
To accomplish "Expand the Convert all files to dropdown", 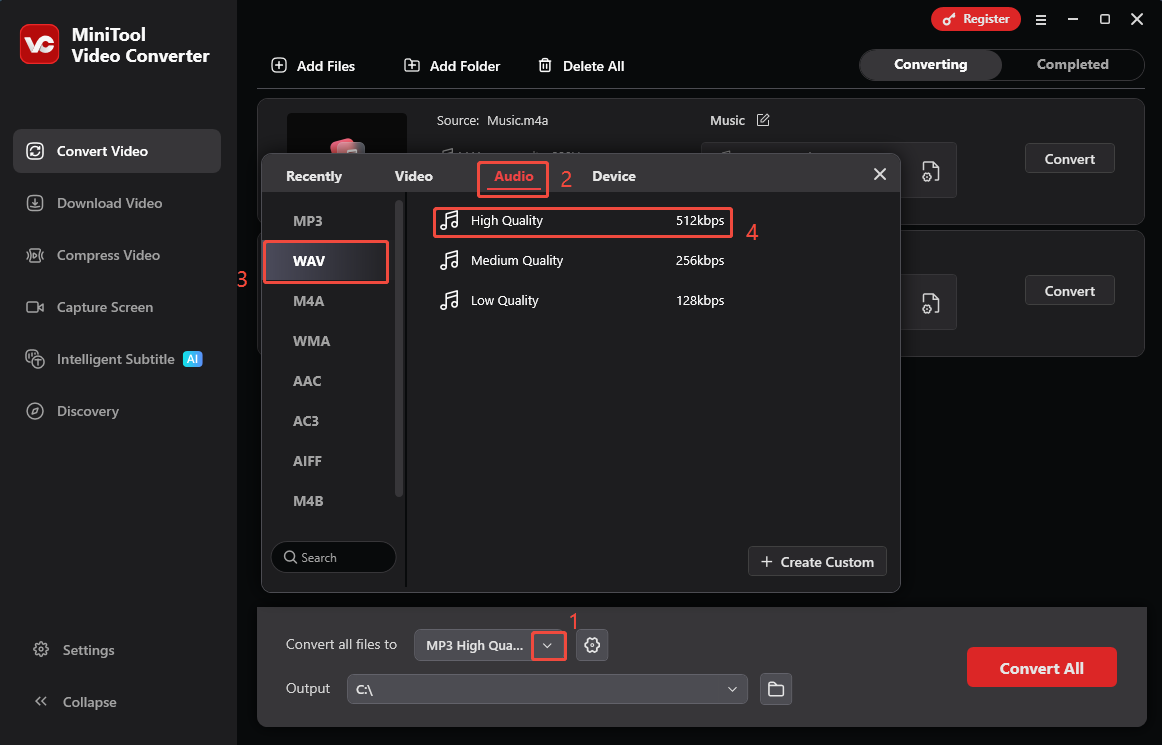I will coord(548,645).
